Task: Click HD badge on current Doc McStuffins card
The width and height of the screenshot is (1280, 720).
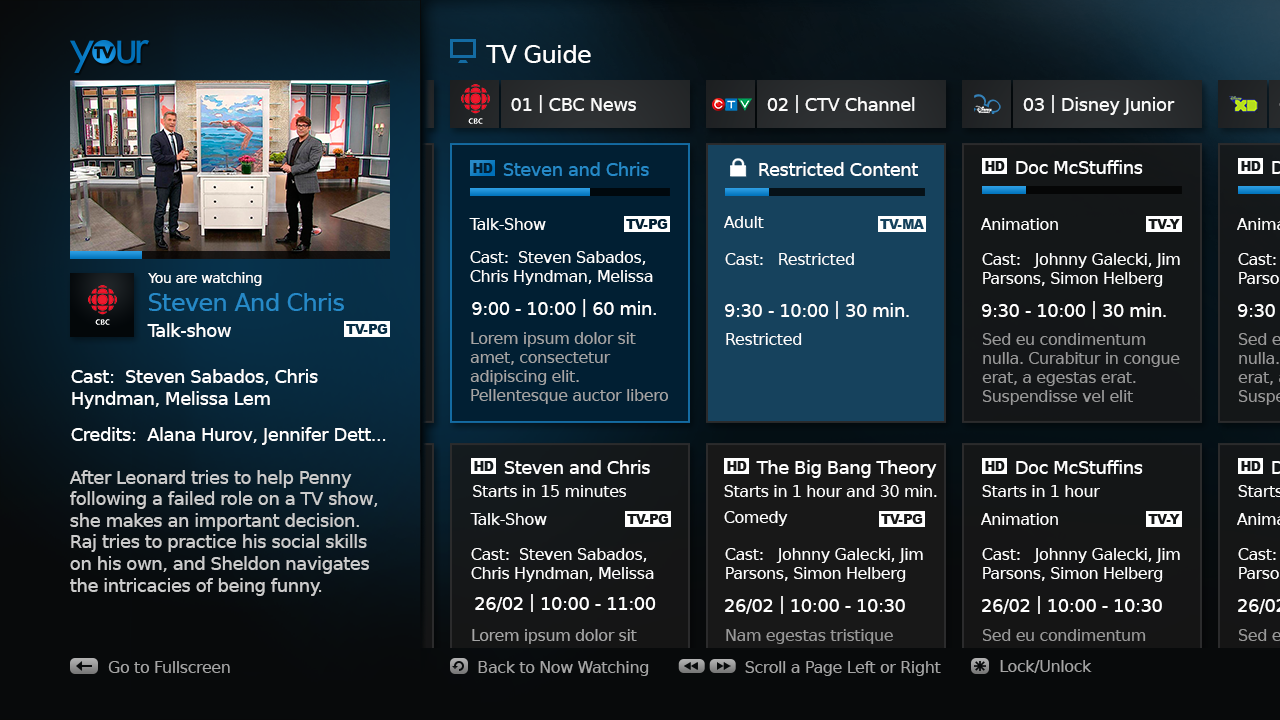Action: click(994, 166)
